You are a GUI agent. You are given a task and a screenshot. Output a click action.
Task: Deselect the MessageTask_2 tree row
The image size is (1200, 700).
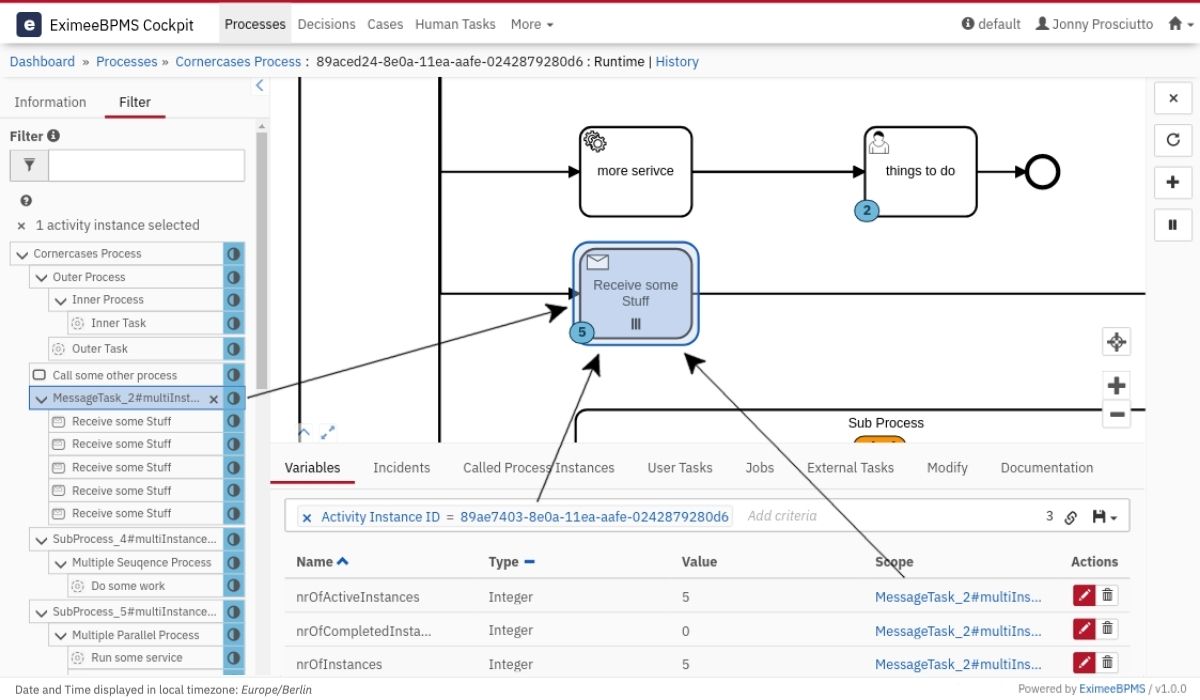[213, 398]
